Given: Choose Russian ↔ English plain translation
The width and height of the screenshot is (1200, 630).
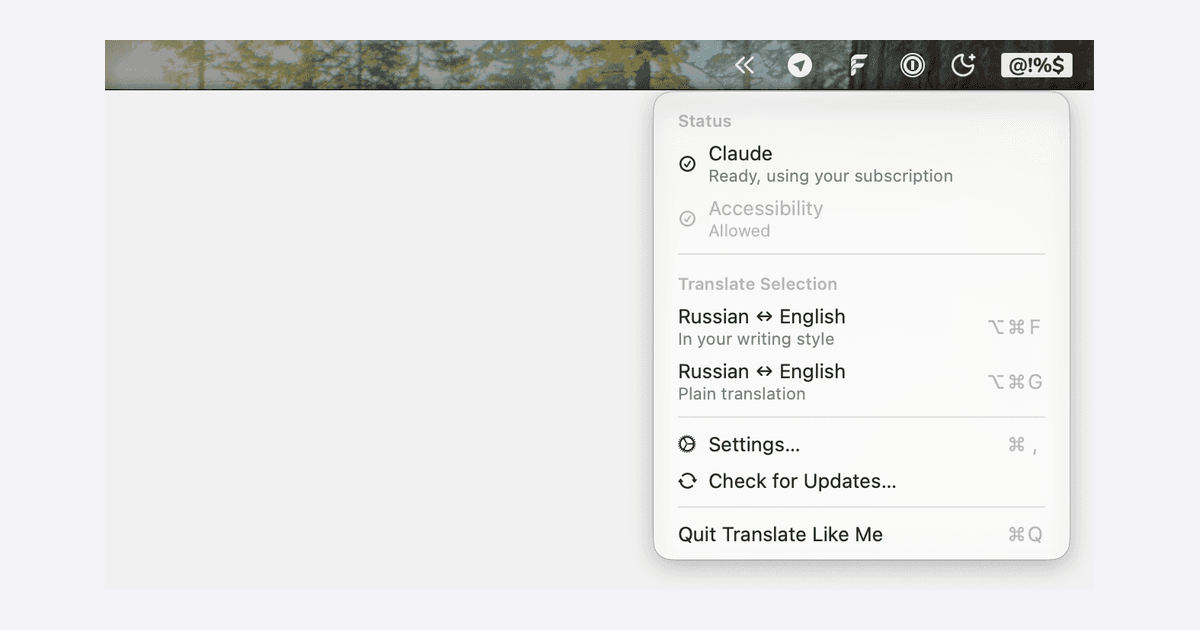Looking at the screenshot, I should coord(861,382).
